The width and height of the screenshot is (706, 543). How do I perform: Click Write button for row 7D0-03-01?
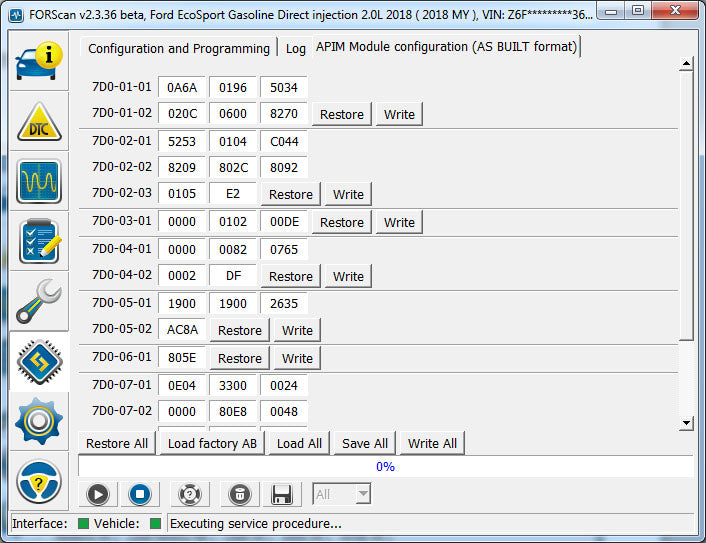(399, 222)
